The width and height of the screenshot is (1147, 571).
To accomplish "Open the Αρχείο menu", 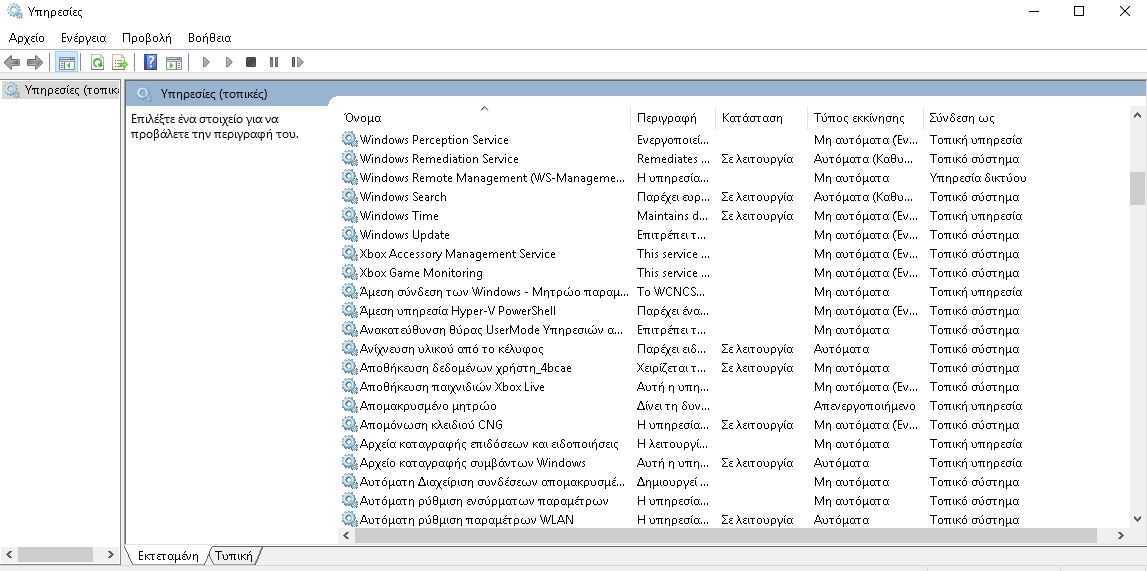I will (26, 38).
